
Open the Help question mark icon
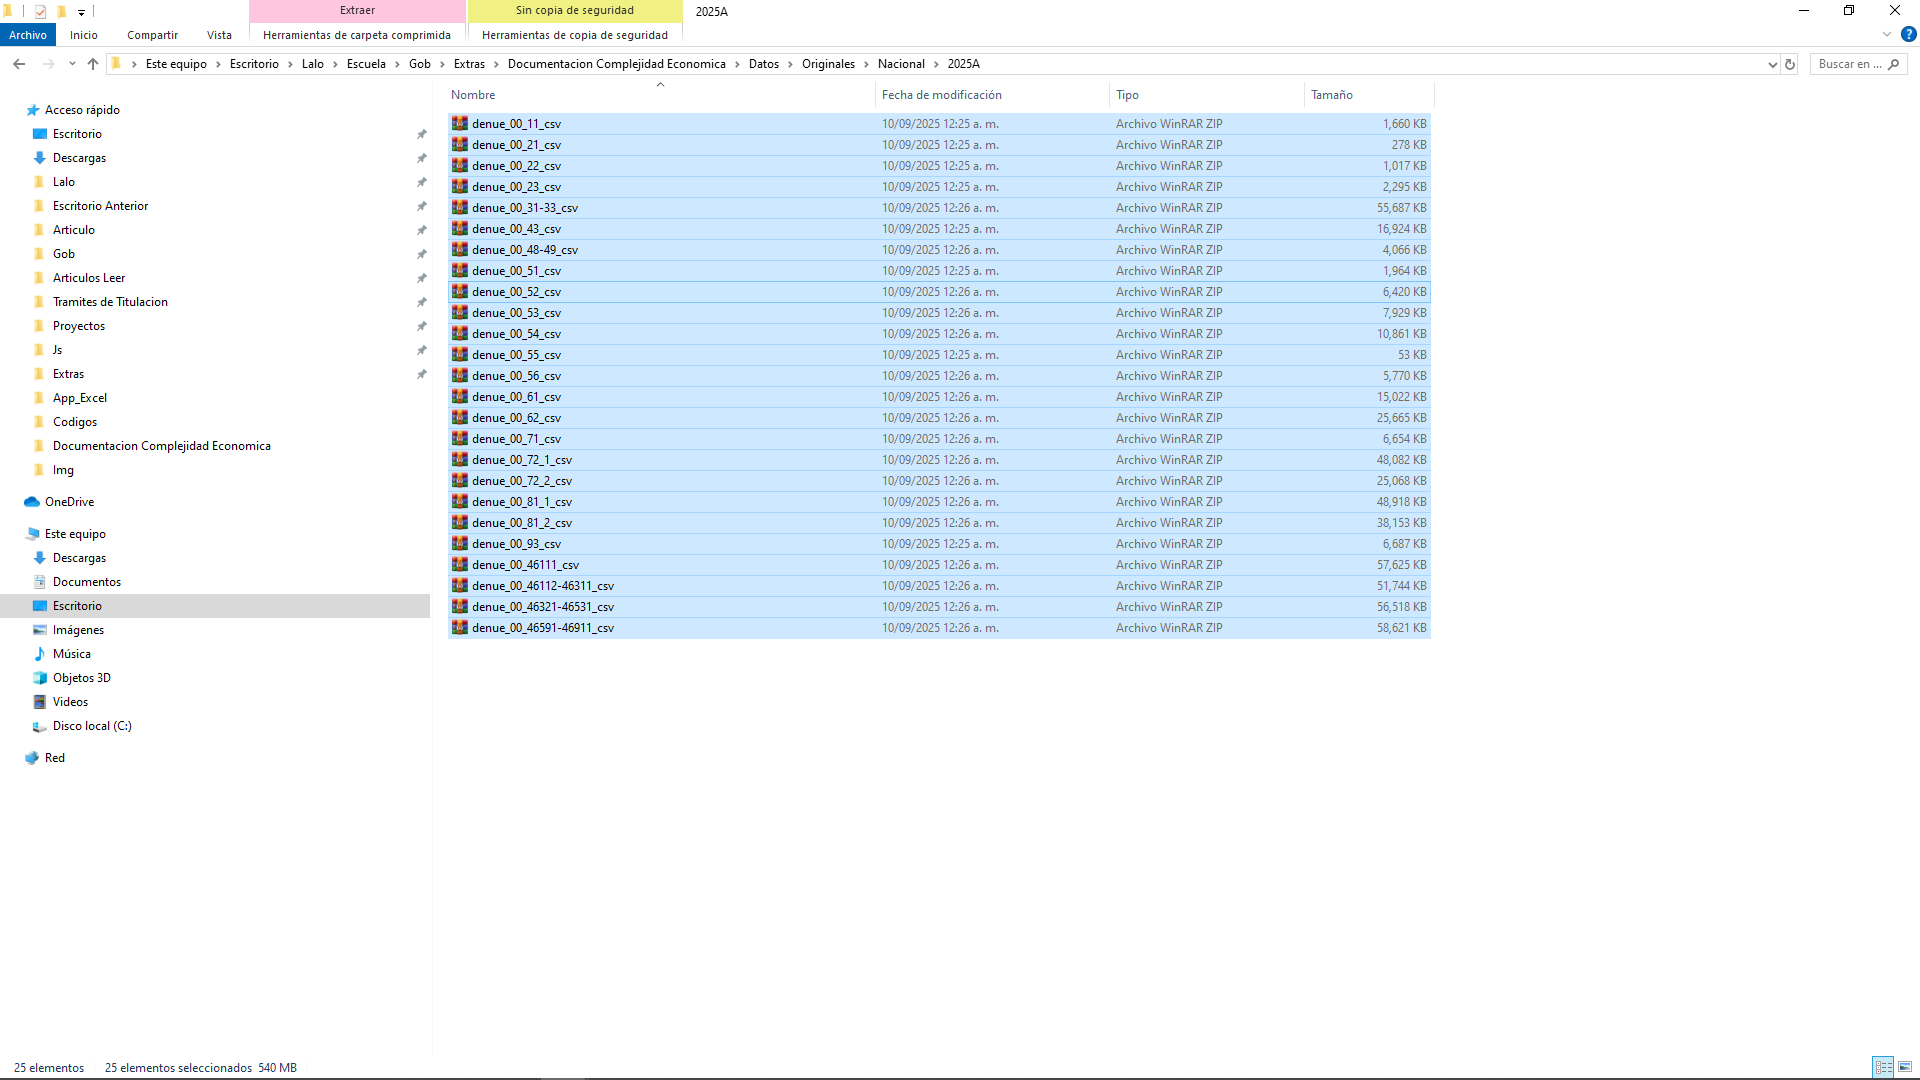1908,34
